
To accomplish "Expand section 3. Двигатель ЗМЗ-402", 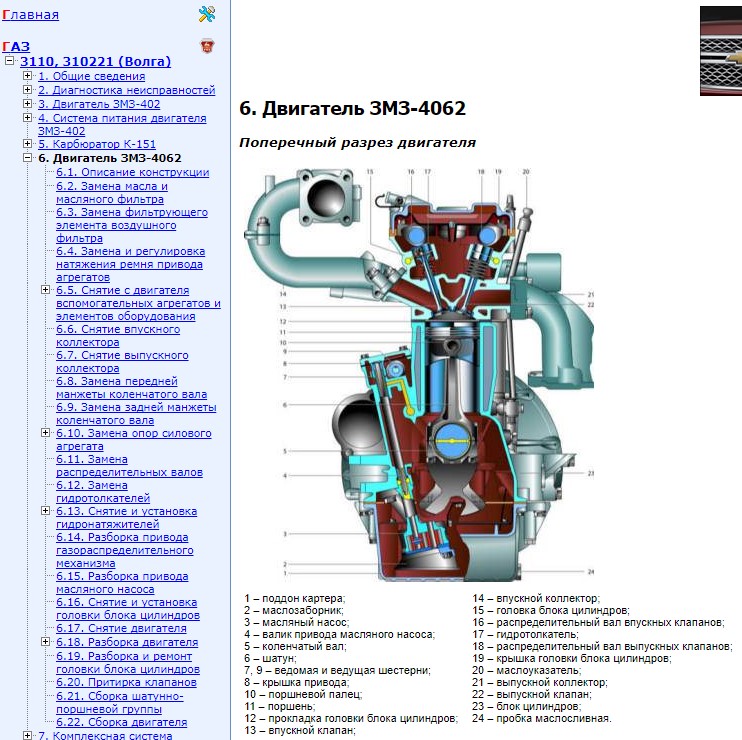I will (x=27, y=103).
